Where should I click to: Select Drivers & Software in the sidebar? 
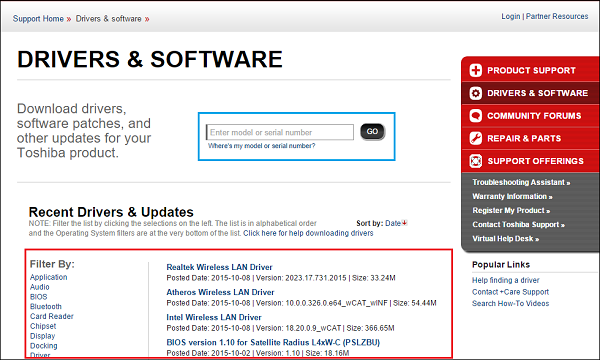[x=530, y=93]
